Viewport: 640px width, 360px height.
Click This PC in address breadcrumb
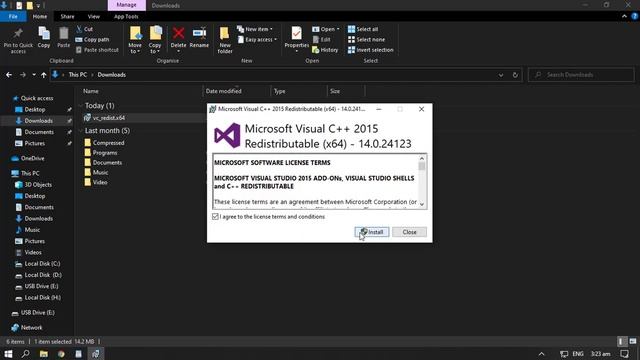click(x=78, y=75)
